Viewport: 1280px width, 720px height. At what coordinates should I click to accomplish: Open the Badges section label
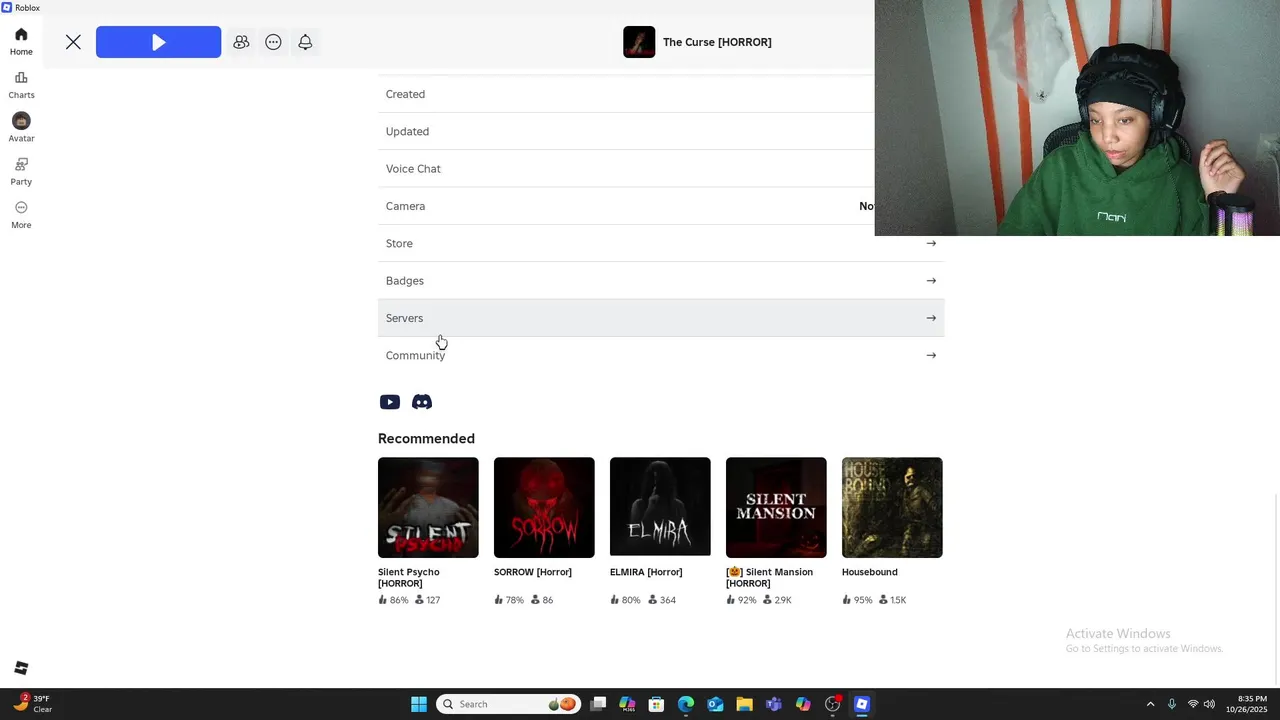405,281
